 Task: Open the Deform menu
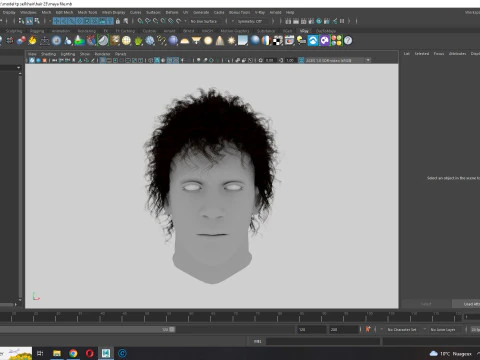coord(172,12)
